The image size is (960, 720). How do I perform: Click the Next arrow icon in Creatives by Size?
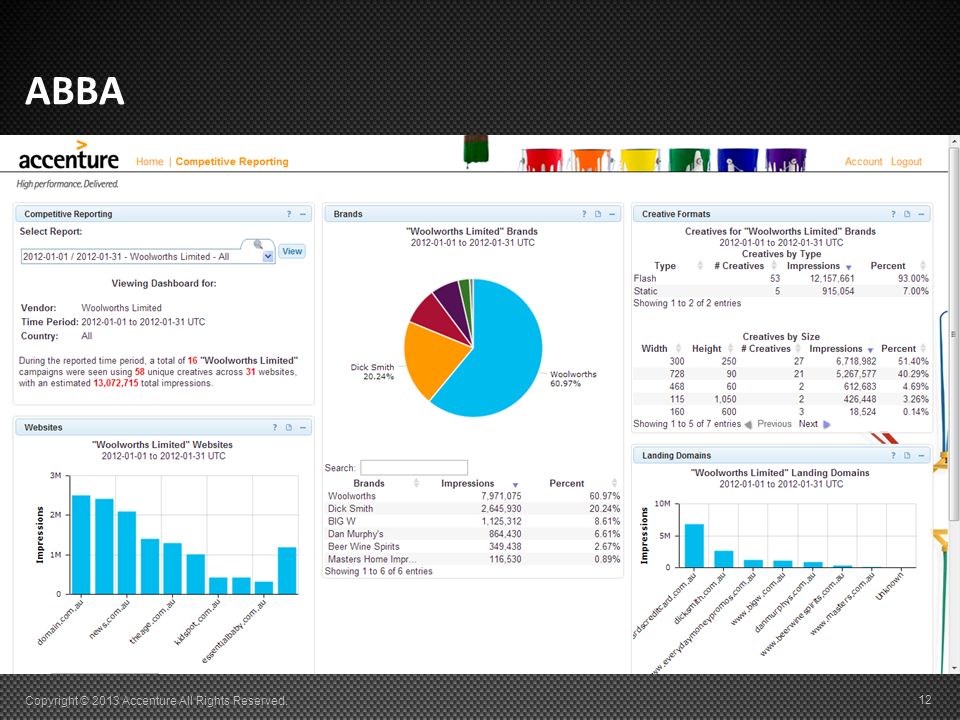pyautogui.click(x=827, y=424)
